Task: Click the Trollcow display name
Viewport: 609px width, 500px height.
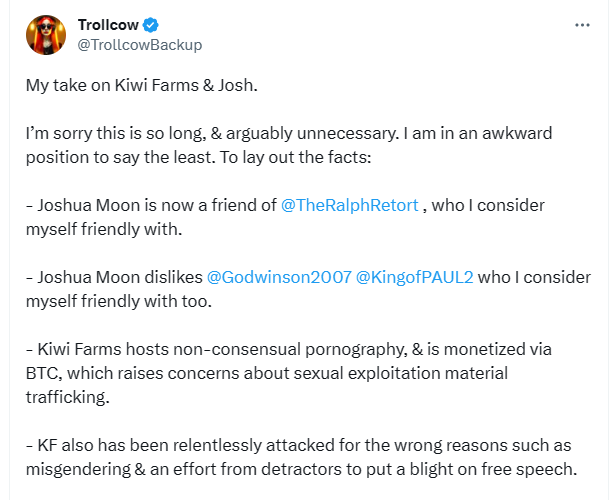Action: (109, 25)
